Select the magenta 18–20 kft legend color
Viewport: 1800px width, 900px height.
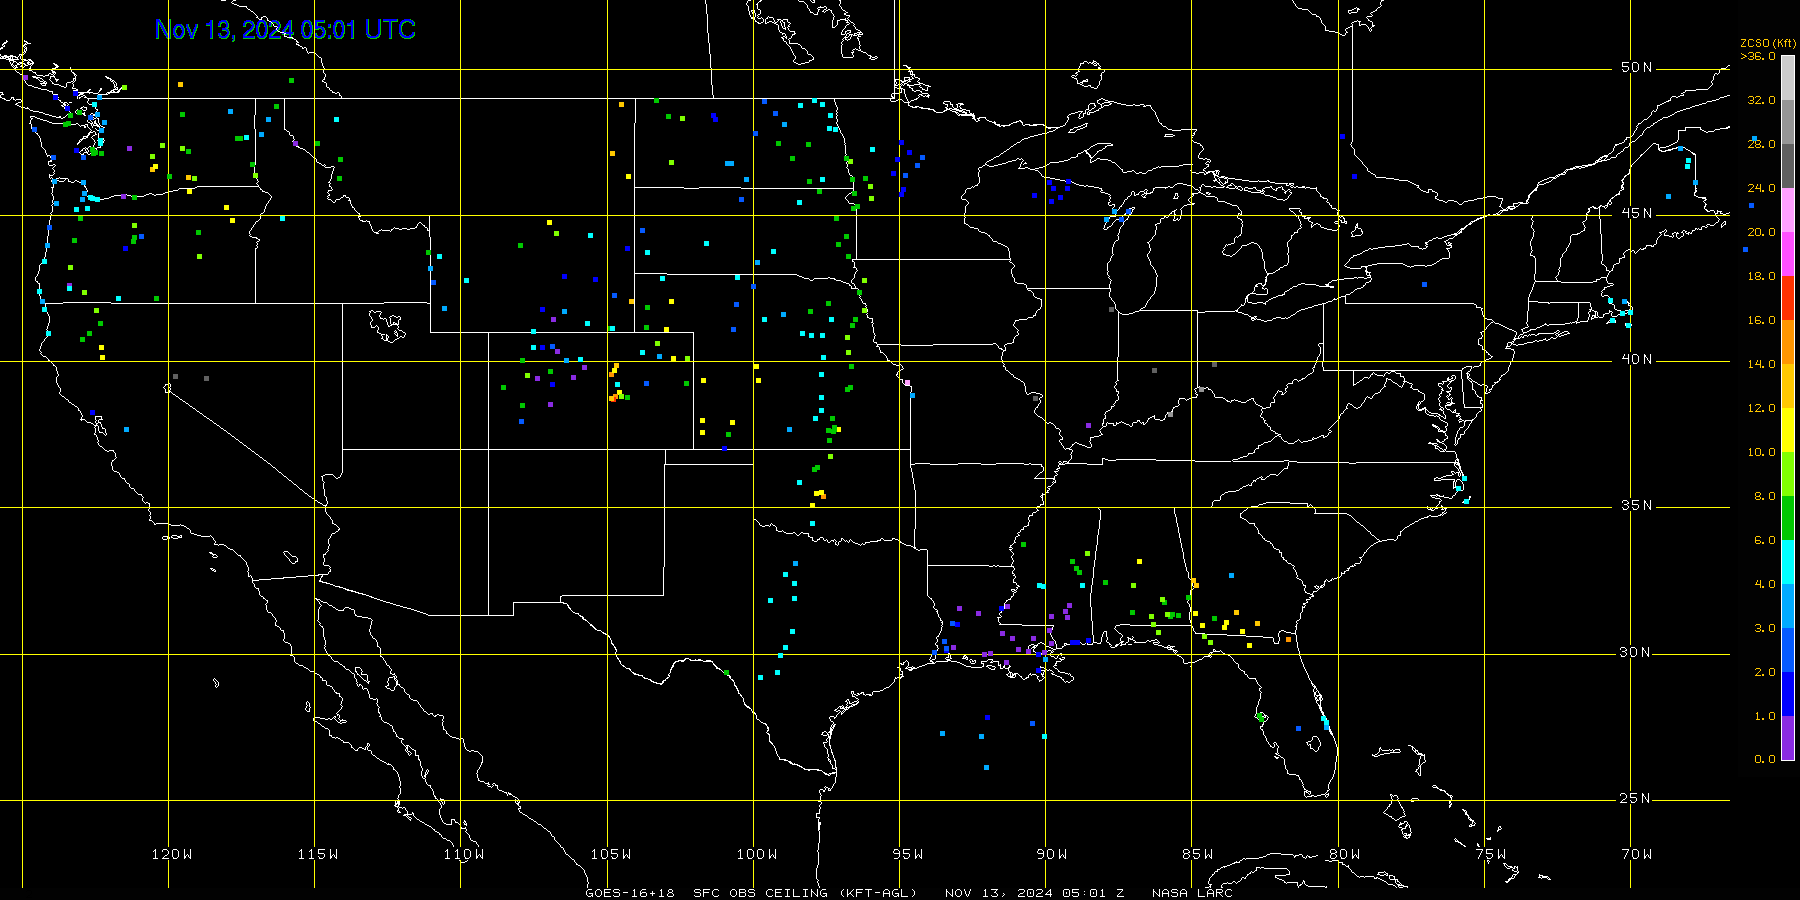[x=1788, y=254]
